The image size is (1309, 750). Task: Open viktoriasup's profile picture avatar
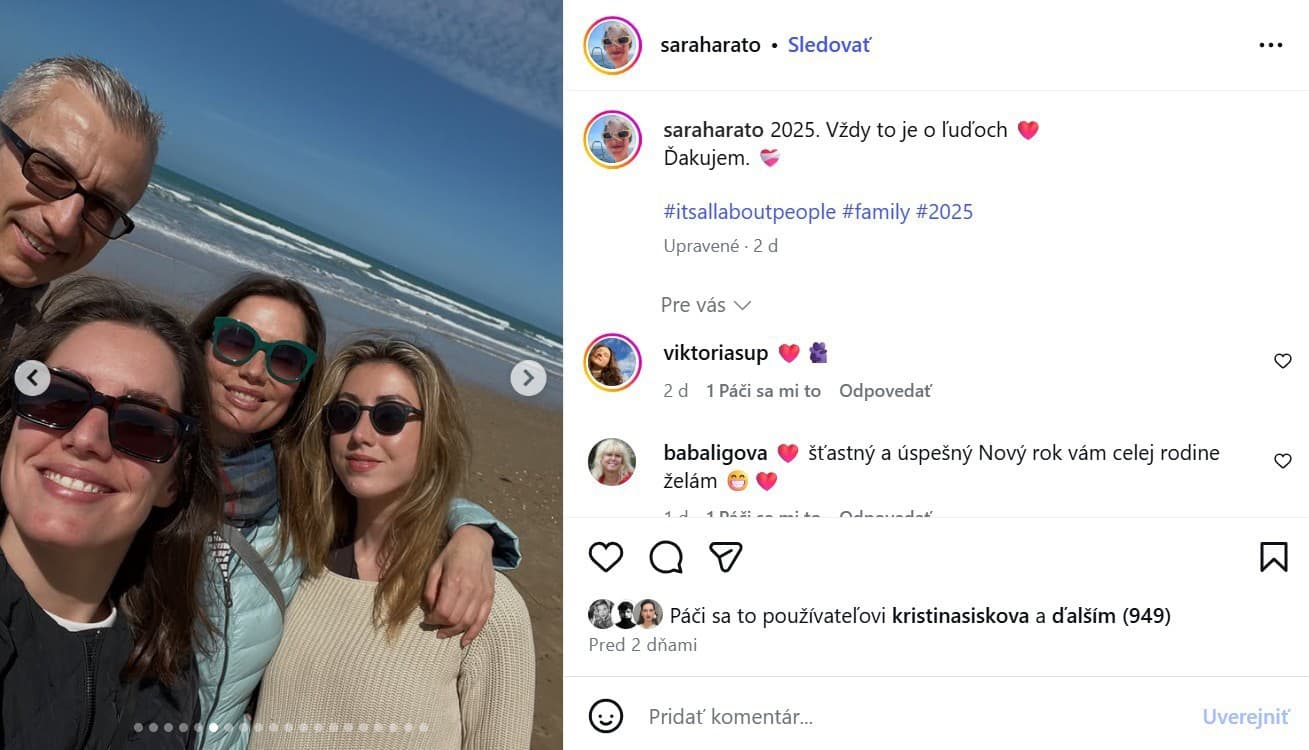point(612,362)
